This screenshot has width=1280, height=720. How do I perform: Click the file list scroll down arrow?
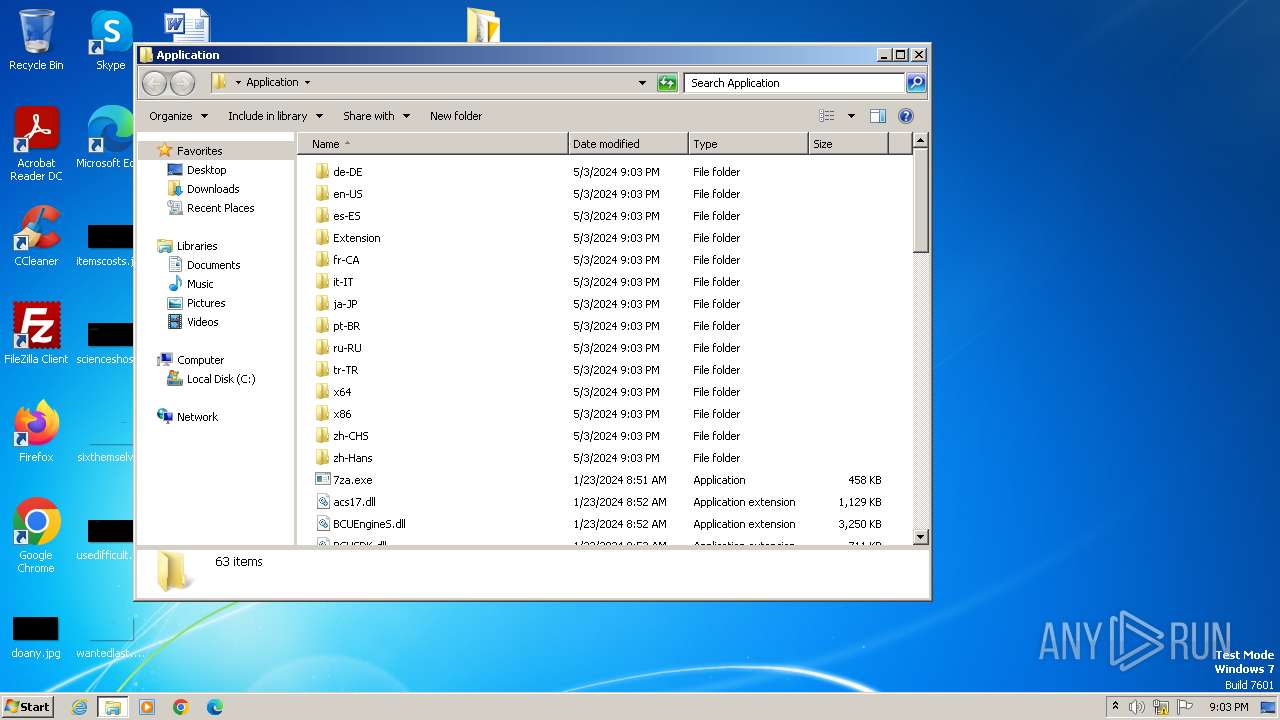tap(921, 537)
